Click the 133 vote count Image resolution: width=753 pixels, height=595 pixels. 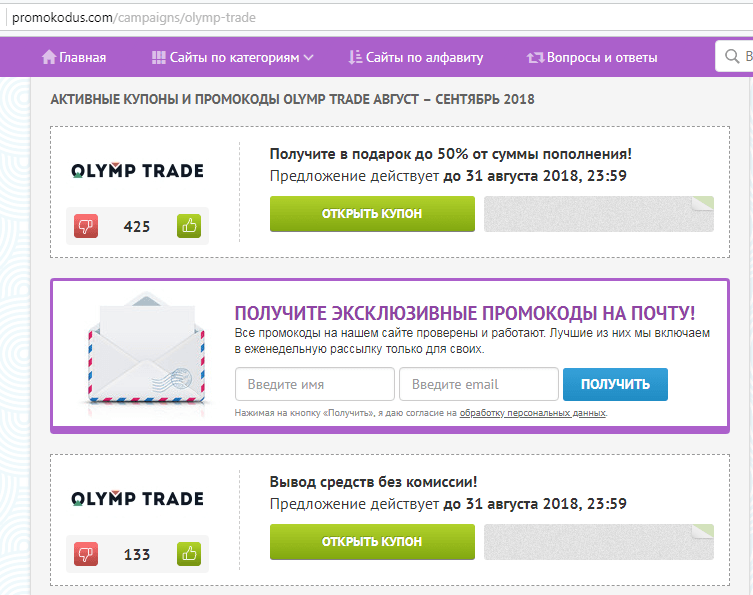click(137, 555)
